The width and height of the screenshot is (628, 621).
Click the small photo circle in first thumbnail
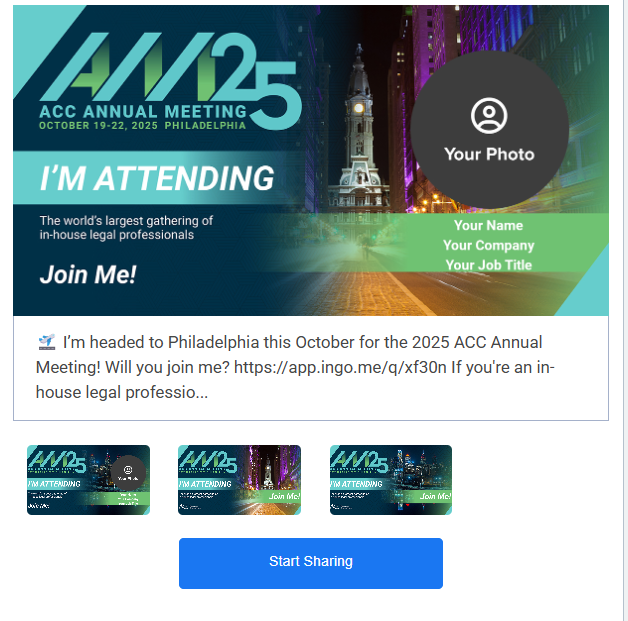pos(128,473)
